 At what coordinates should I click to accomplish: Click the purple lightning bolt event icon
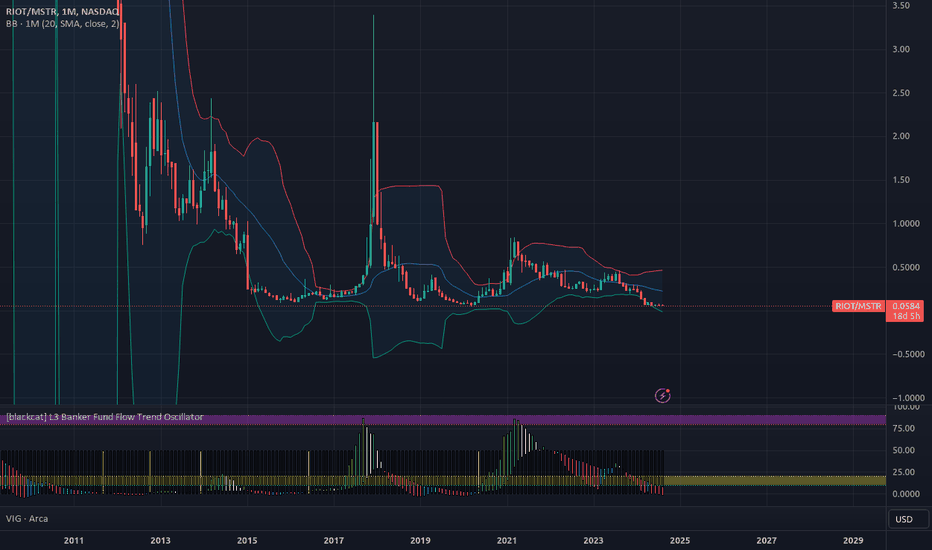pos(662,395)
